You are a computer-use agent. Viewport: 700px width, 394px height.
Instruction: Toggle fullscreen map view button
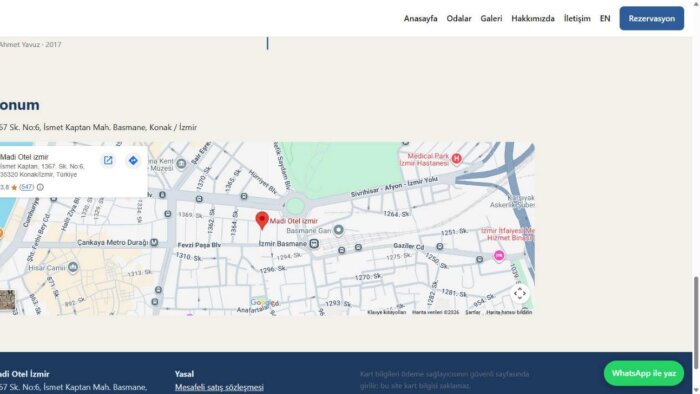point(520,294)
